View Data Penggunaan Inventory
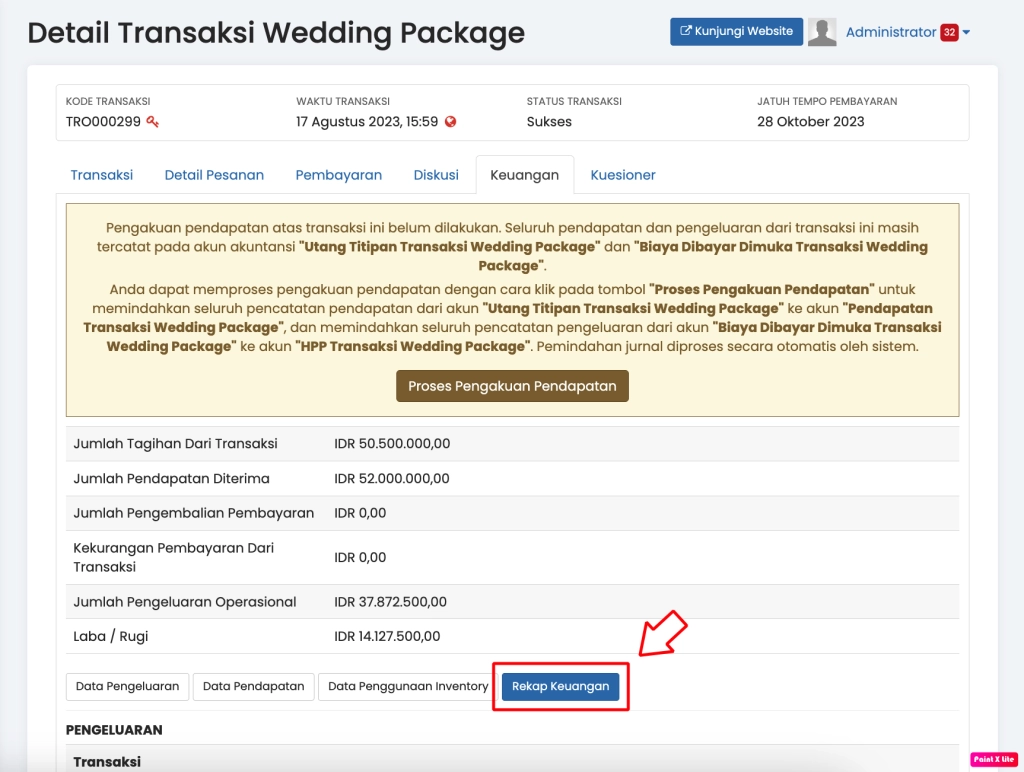 pos(408,686)
